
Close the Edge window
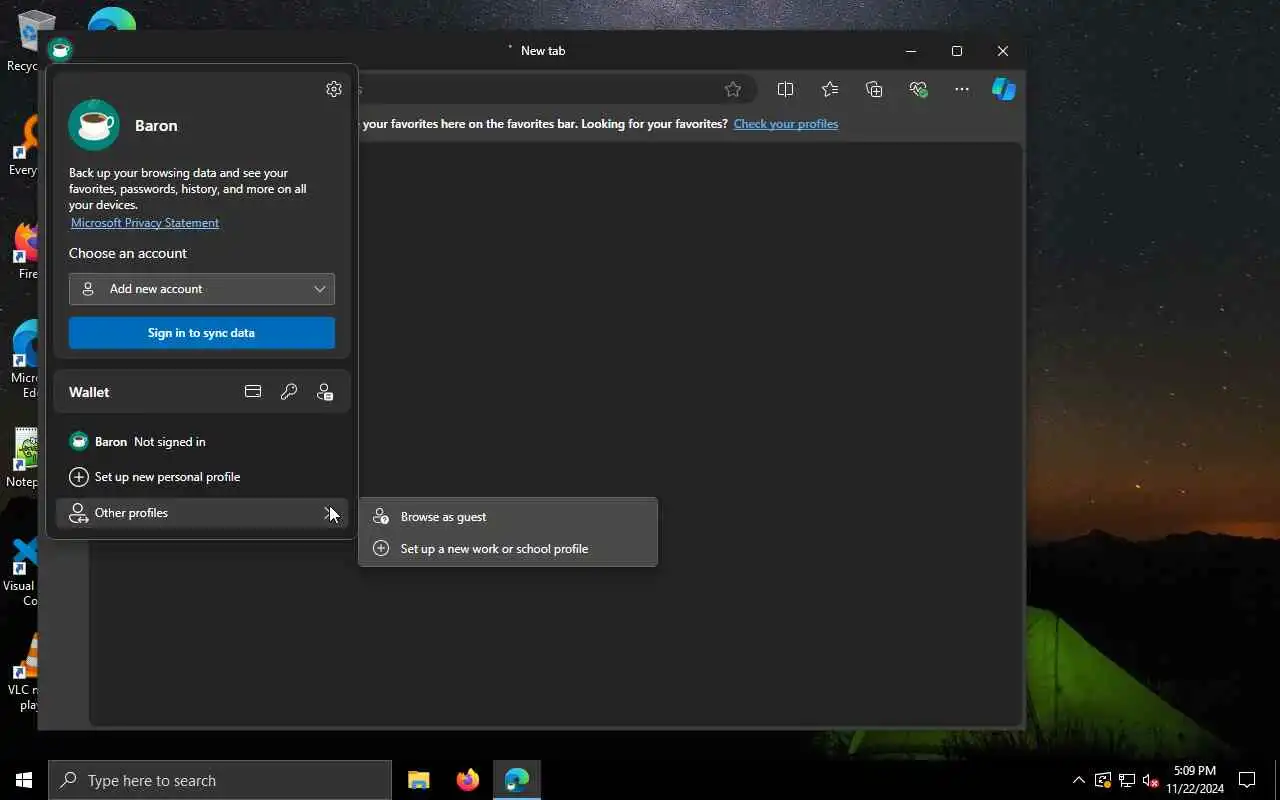click(x=1003, y=51)
